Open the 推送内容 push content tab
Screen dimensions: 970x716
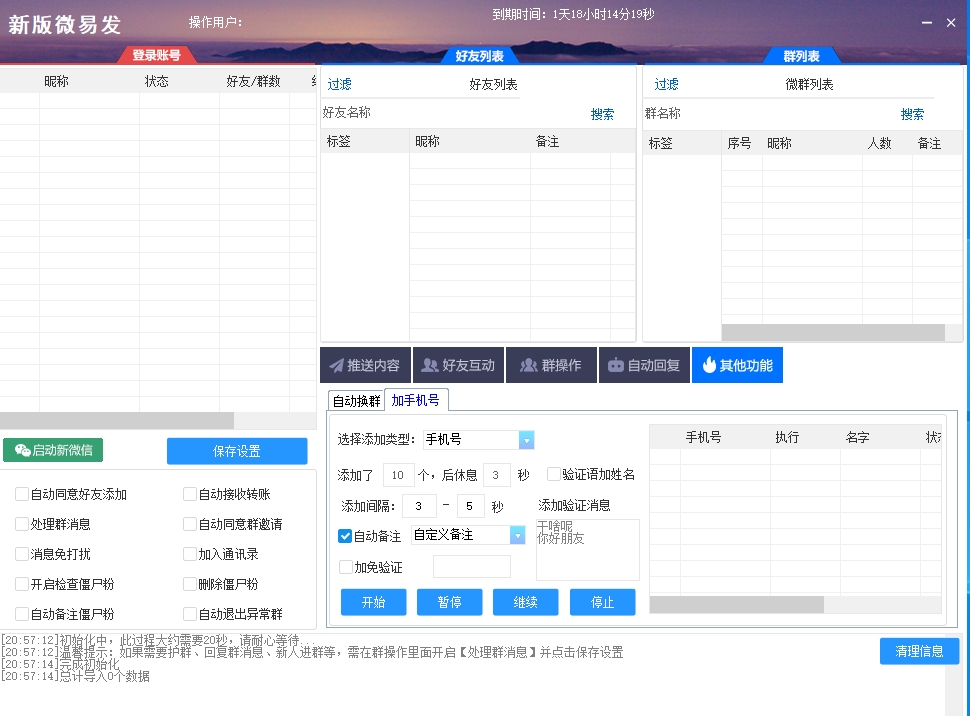tap(365, 365)
